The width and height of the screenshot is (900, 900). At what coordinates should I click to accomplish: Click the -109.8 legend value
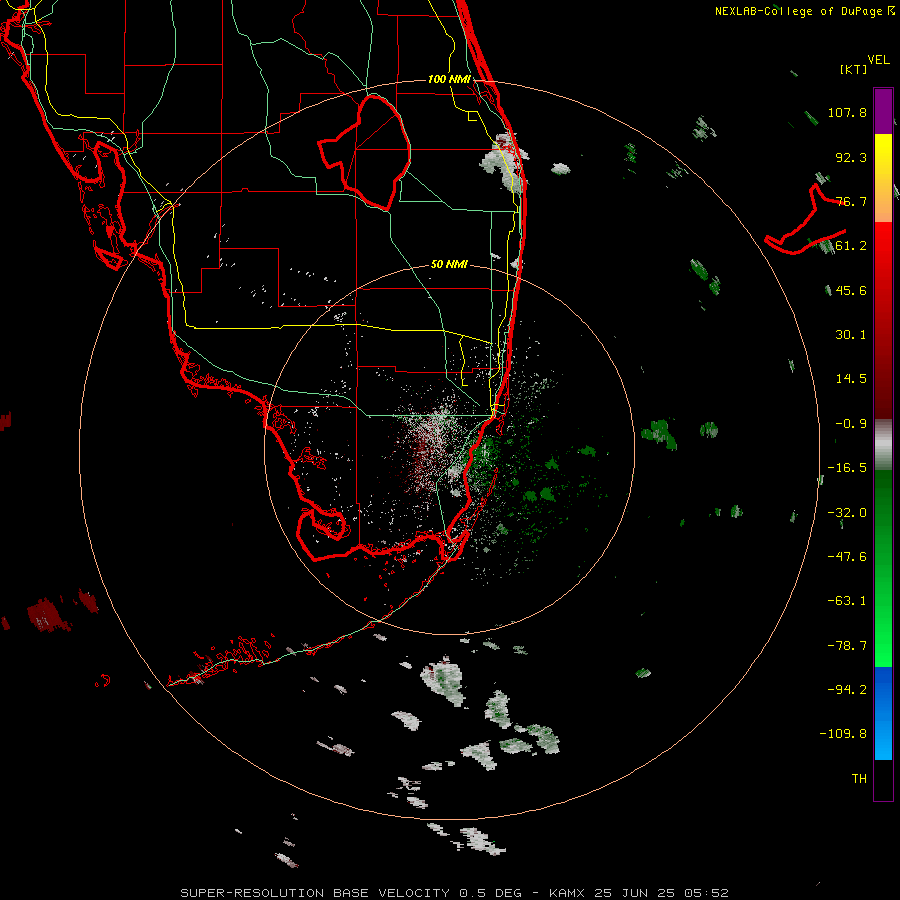(843, 734)
